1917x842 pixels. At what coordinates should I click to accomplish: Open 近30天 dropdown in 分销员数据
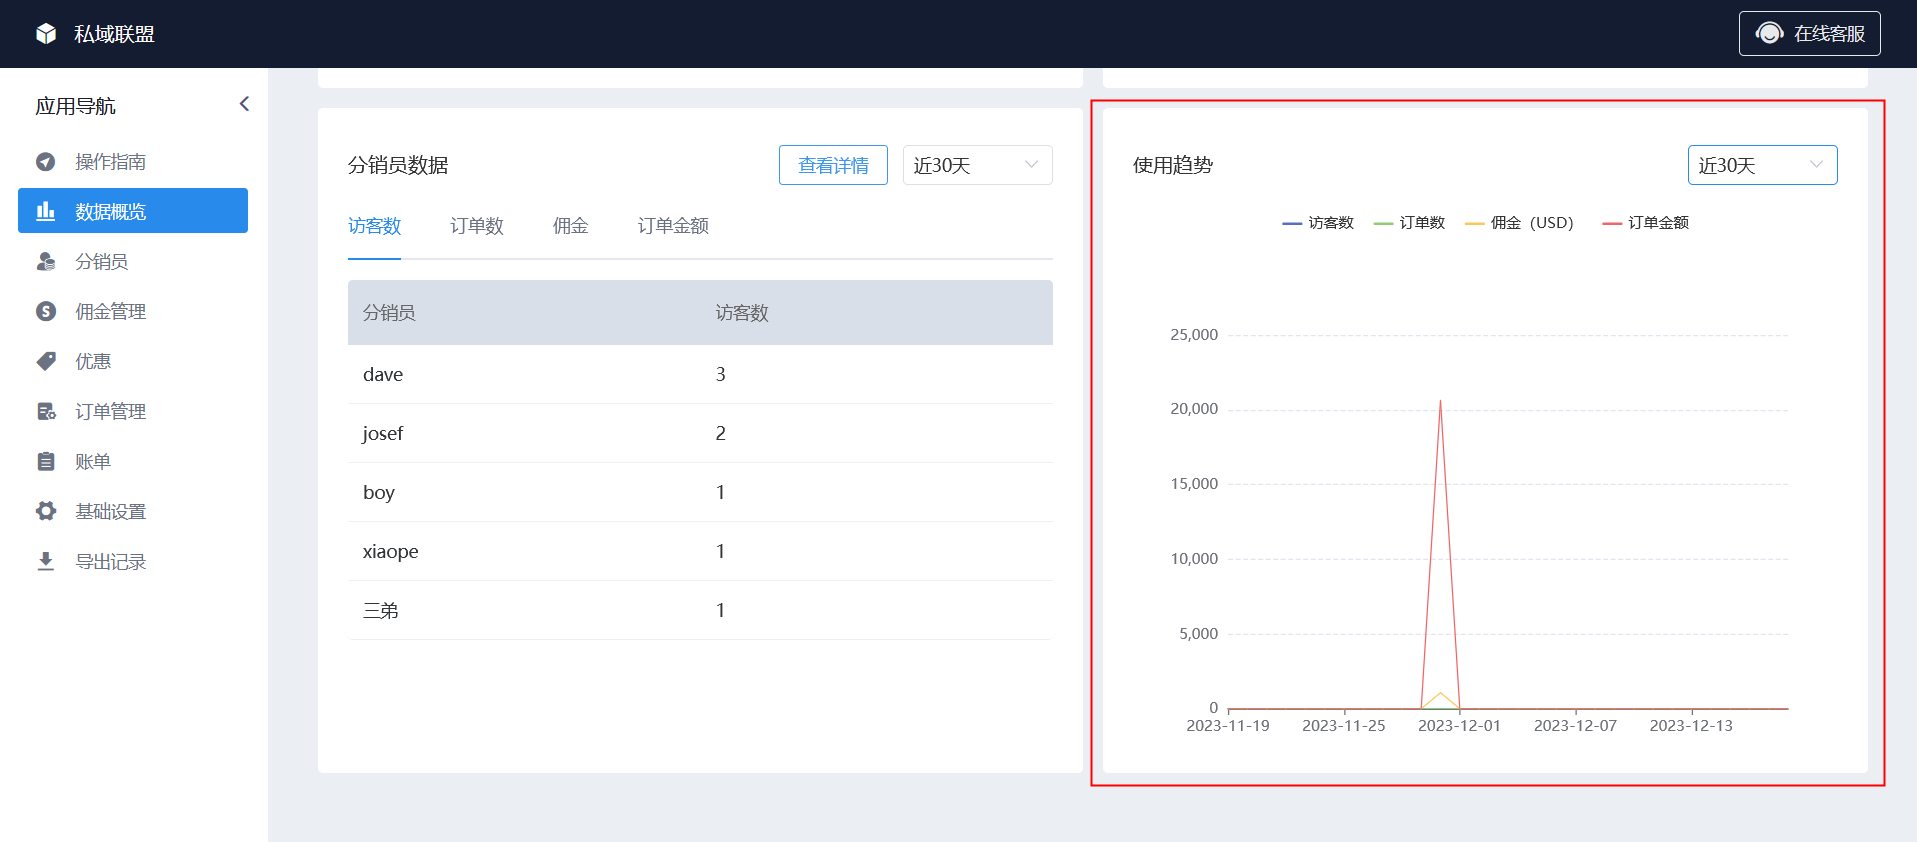pos(977,165)
